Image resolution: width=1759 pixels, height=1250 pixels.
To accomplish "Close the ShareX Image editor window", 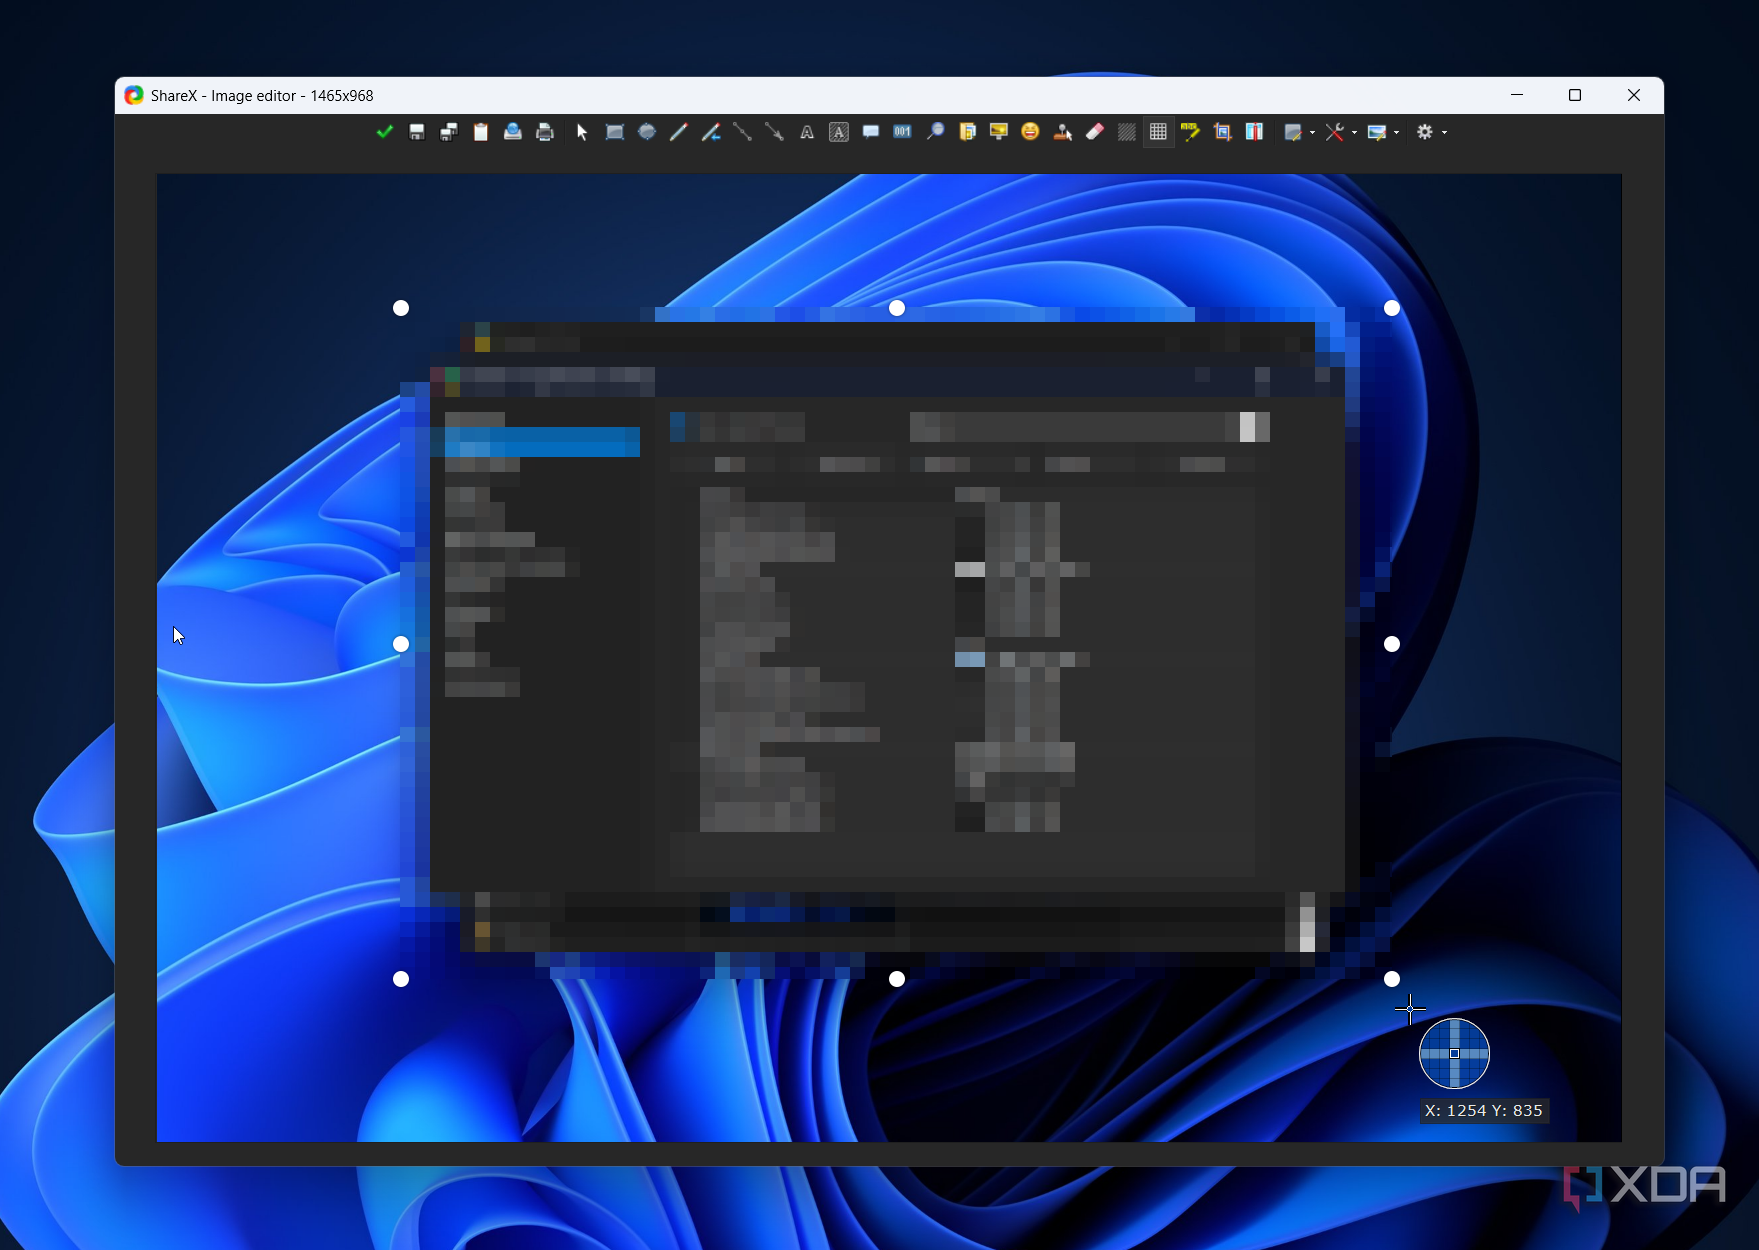I will click(x=1634, y=95).
